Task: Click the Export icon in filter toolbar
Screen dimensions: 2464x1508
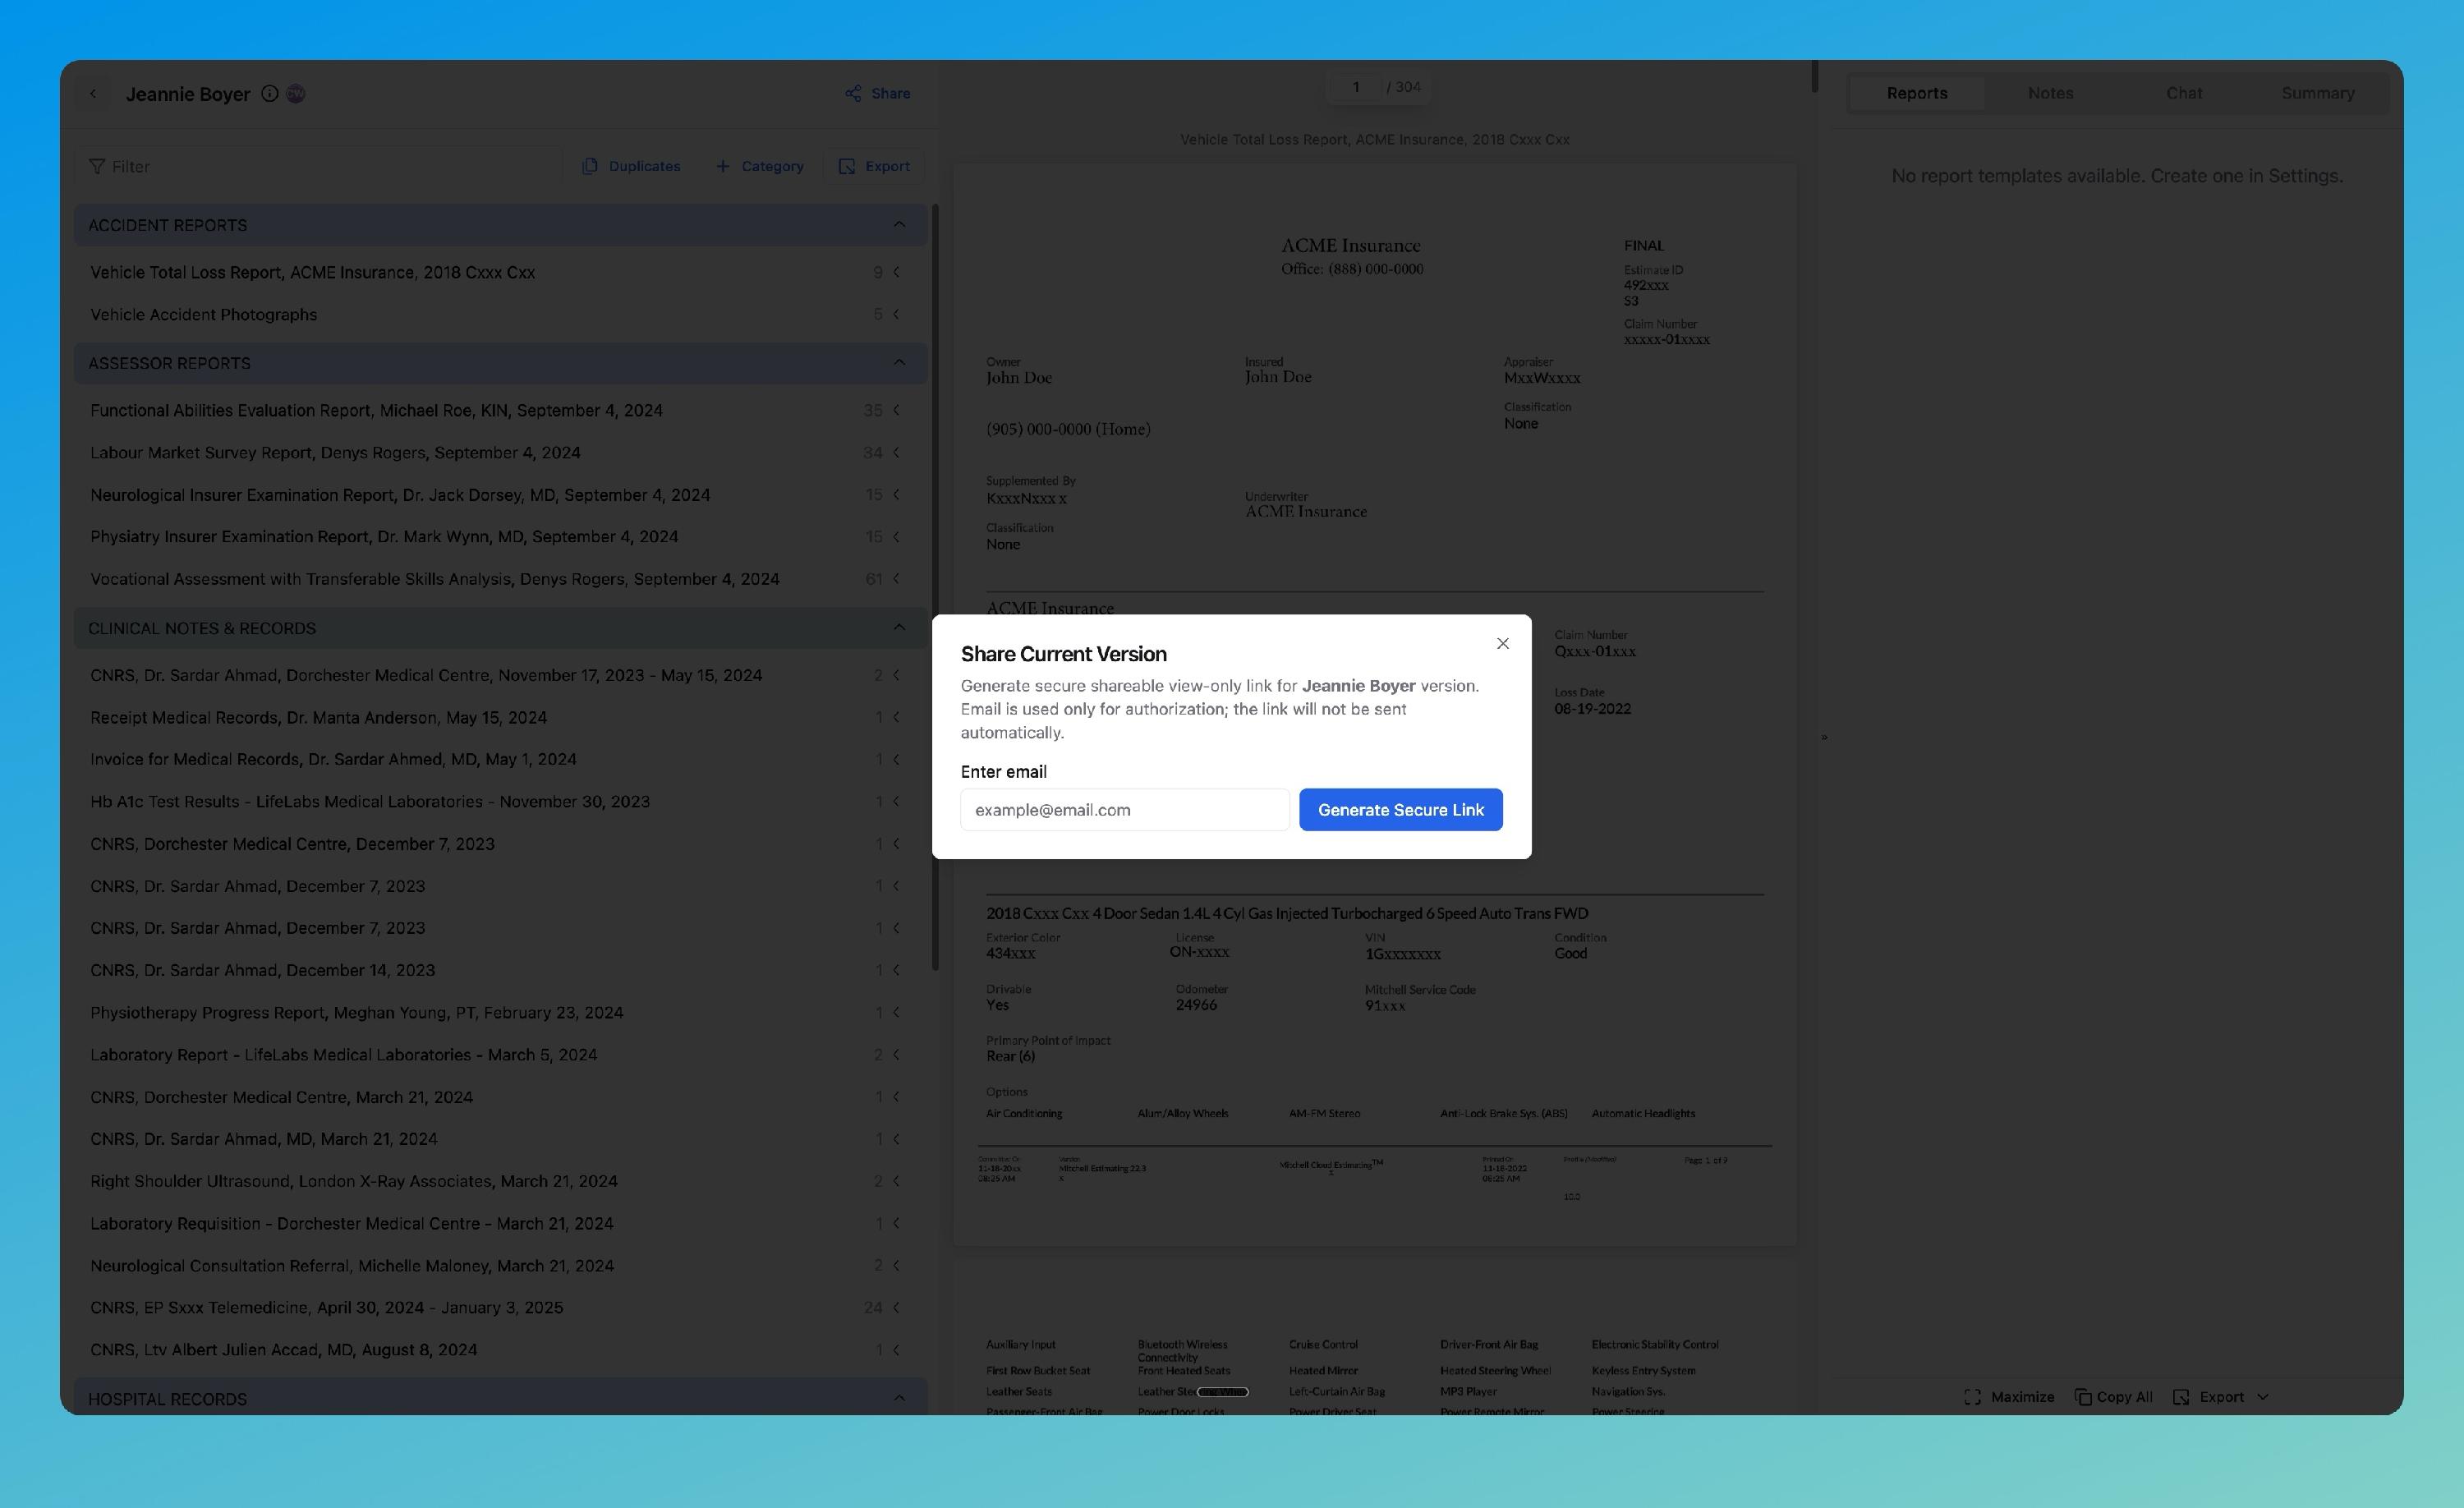Action: (846, 166)
